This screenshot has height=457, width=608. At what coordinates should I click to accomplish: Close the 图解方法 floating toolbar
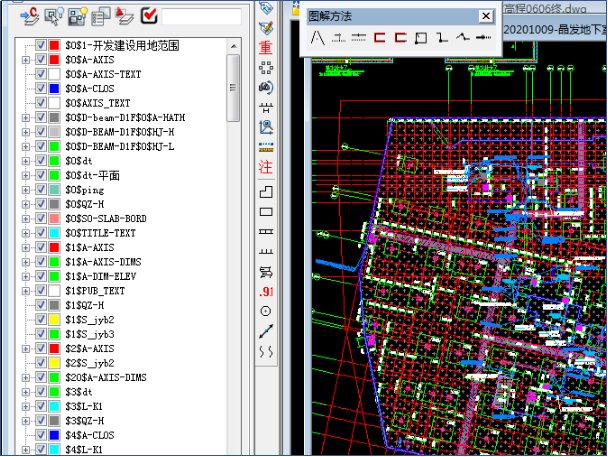(x=485, y=16)
